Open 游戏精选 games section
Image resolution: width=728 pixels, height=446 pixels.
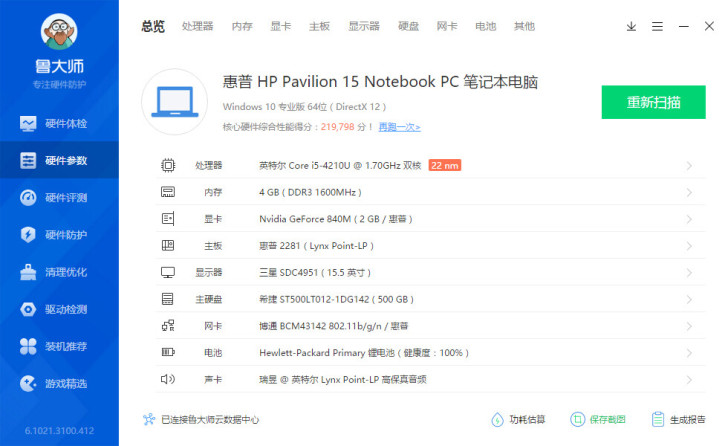(59, 383)
